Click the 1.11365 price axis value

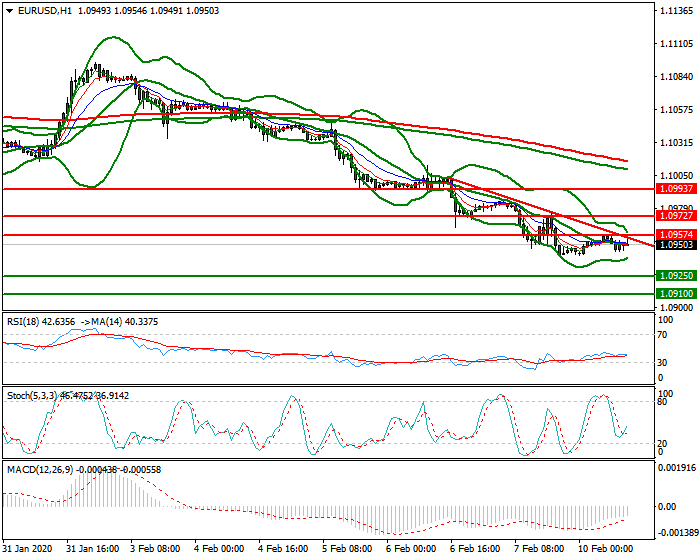coord(676,12)
